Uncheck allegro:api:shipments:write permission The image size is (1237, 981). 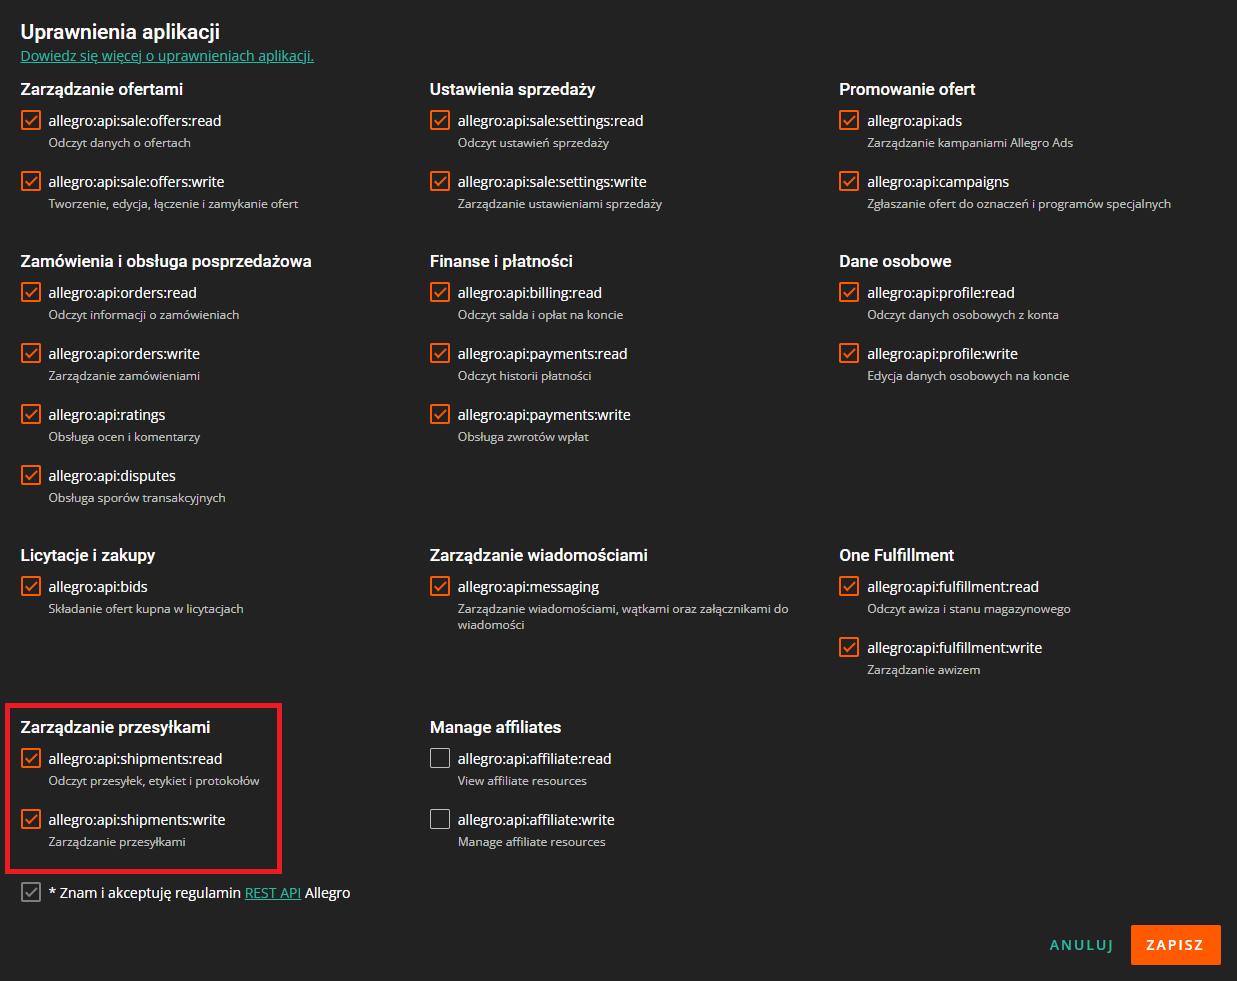pos(31,819)
